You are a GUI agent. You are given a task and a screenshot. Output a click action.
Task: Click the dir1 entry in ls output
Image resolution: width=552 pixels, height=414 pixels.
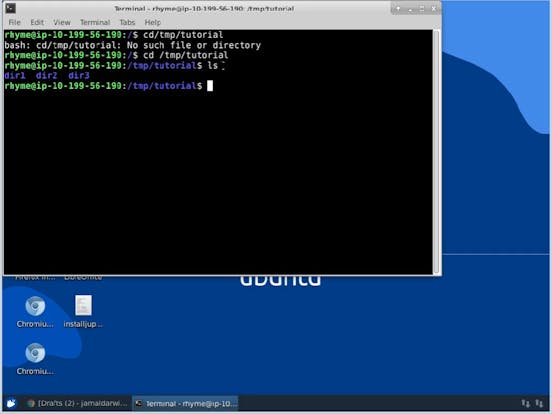15,75
